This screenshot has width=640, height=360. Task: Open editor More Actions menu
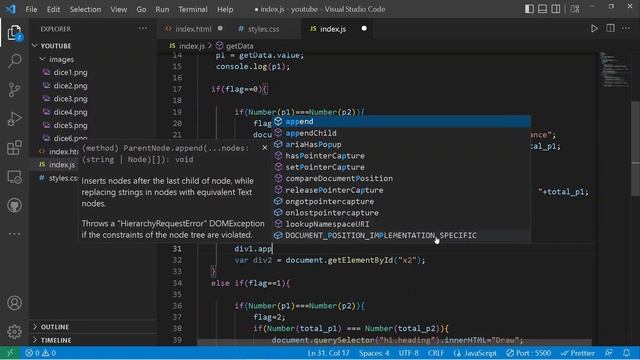click(x=626, y=28)
